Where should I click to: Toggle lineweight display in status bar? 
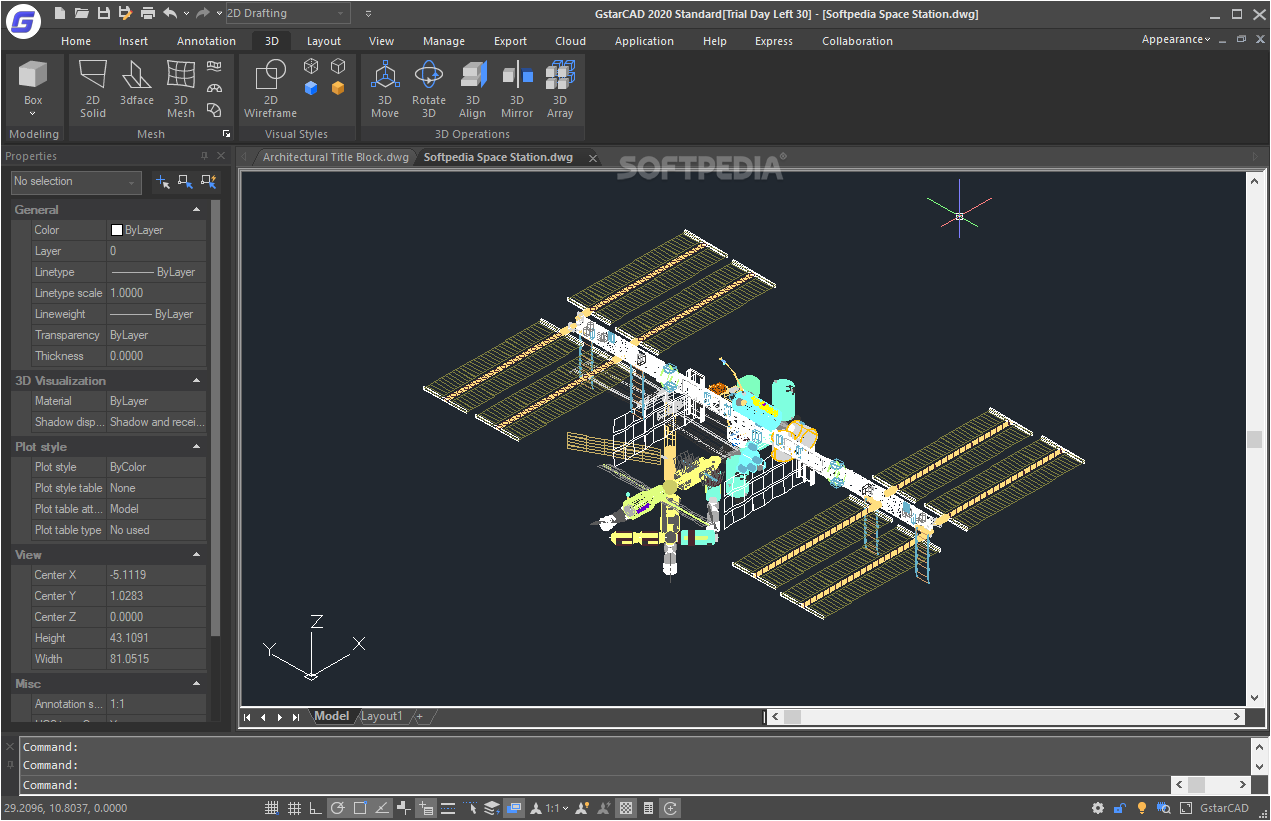coord(448,808)
